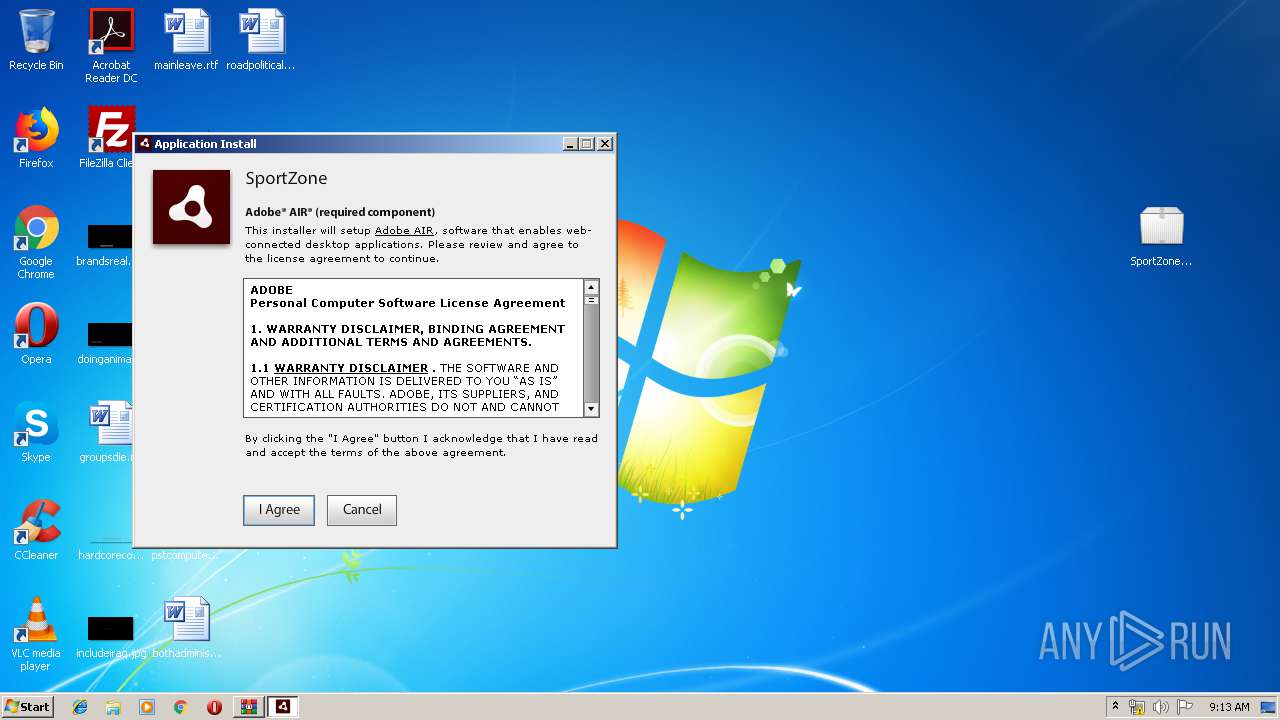Select the Recycle Bin desktop icon
Viewport: 1280px width, 720px height.
pyautogui.click(x=36, y=41)
